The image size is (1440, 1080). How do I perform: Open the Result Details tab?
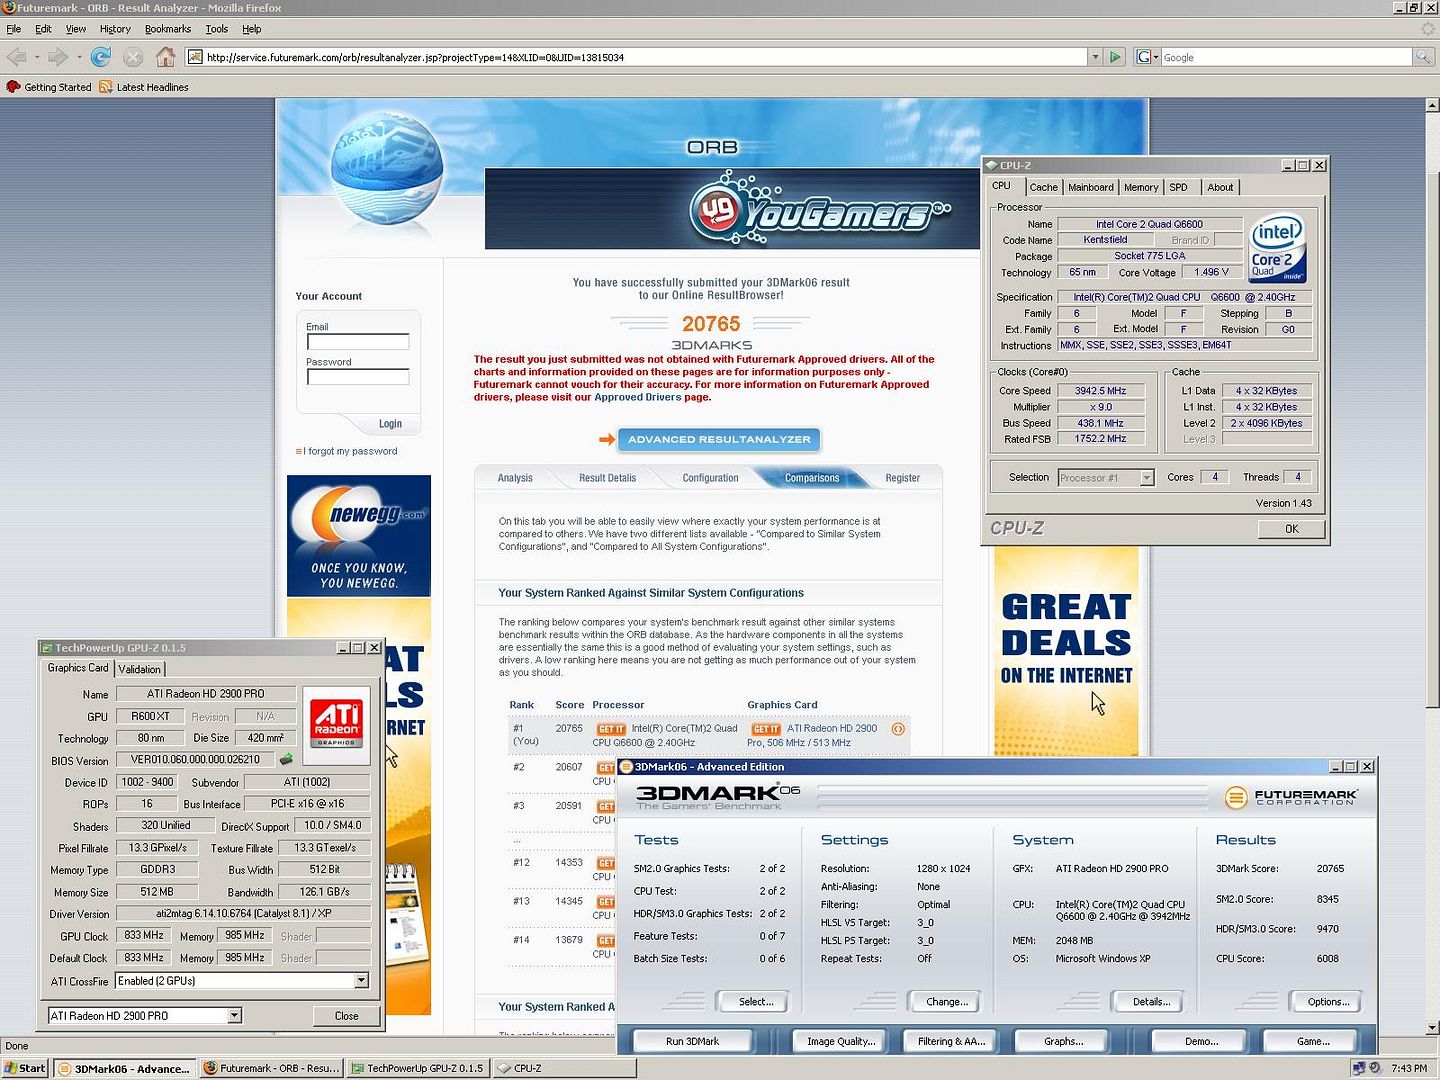607,478
